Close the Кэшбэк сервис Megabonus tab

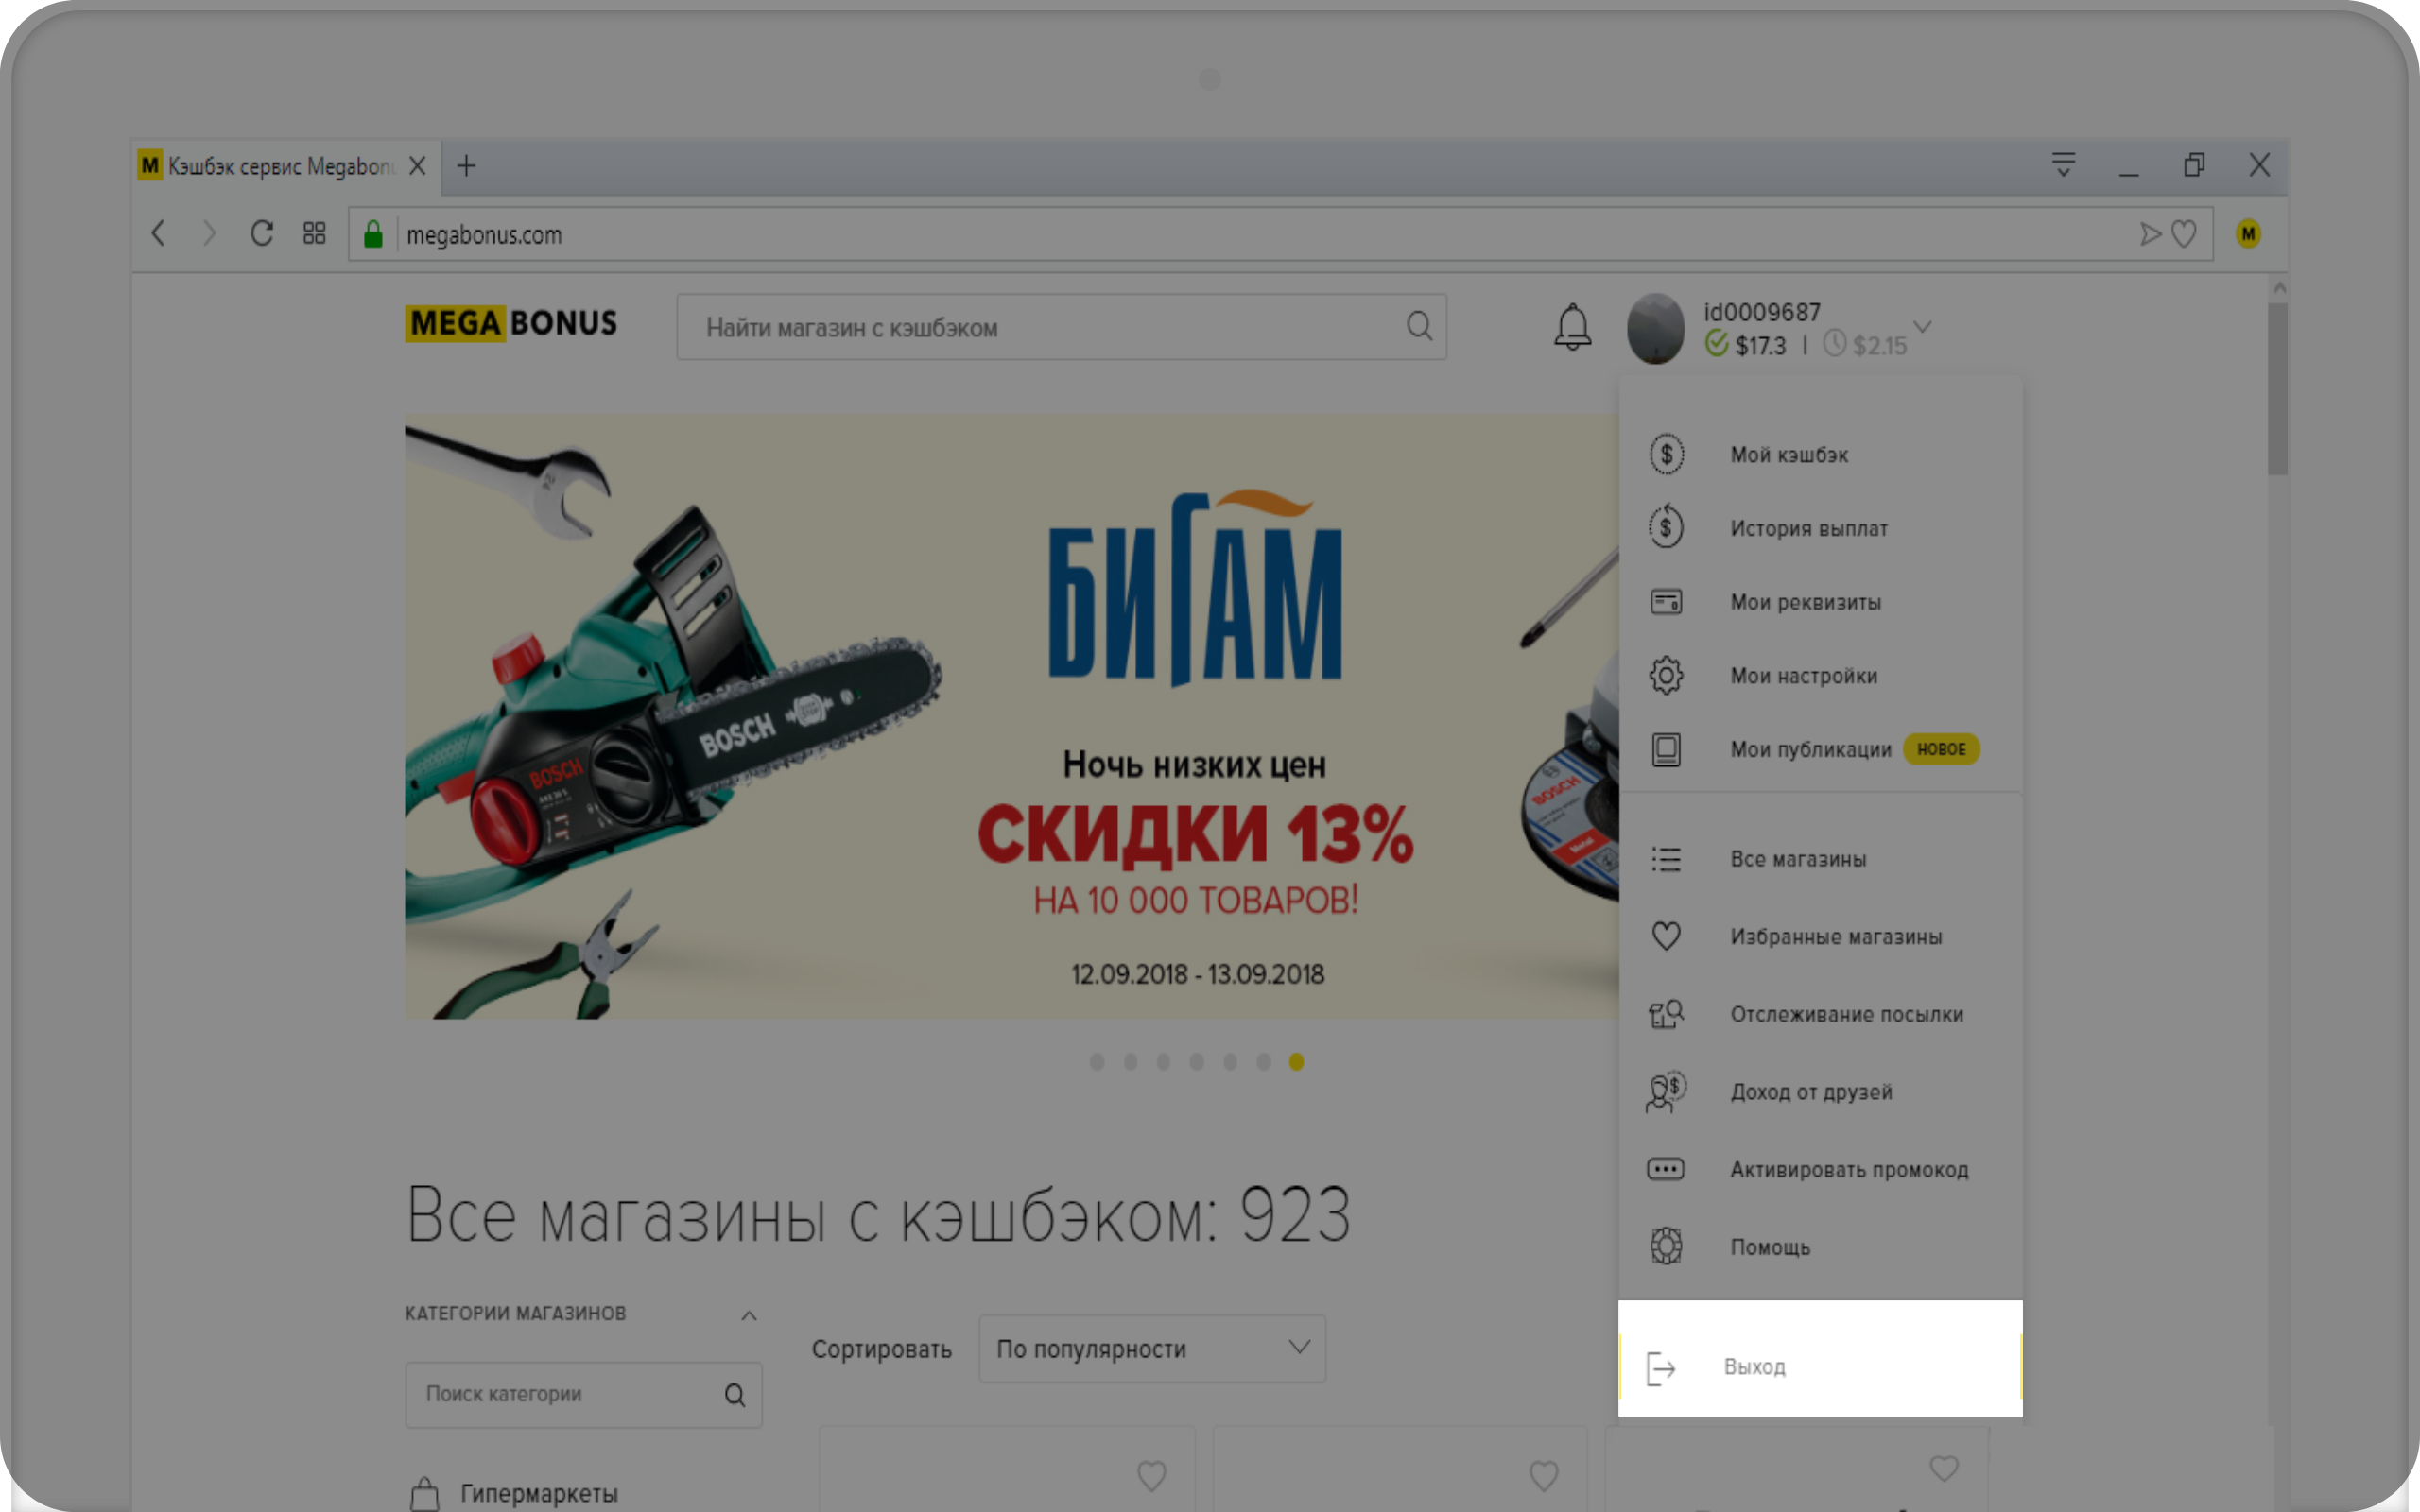(x=418, y=165)
